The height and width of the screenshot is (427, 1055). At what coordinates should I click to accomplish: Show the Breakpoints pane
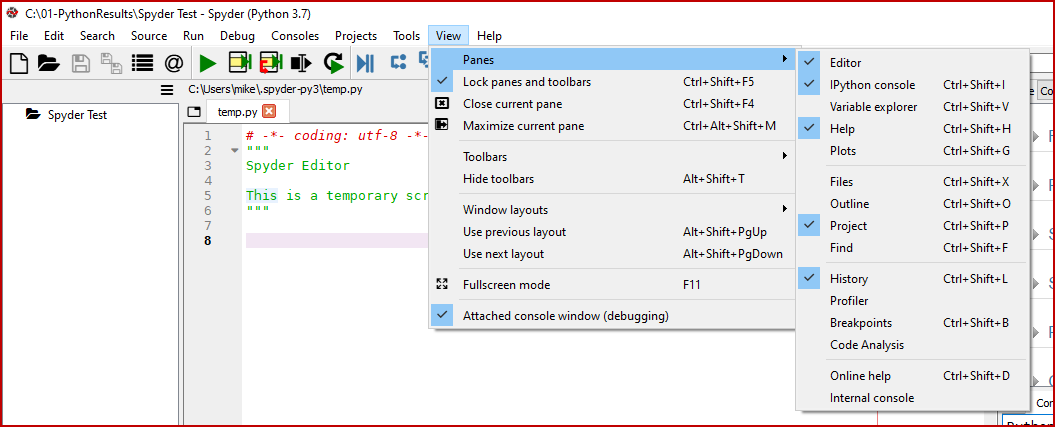912,323
